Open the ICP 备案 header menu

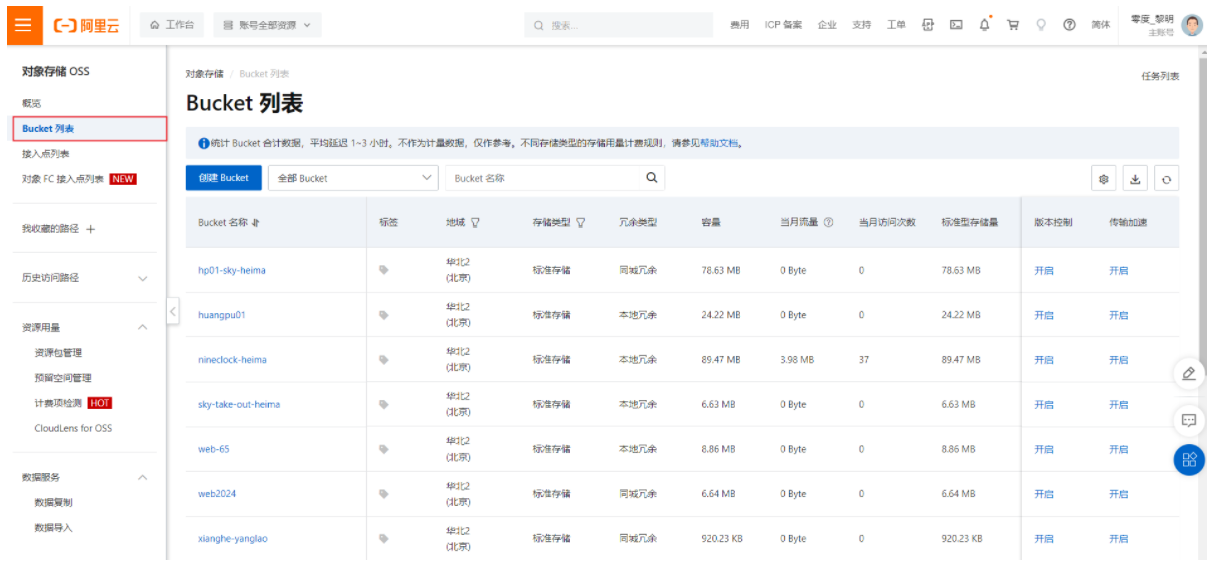(783, 25)
